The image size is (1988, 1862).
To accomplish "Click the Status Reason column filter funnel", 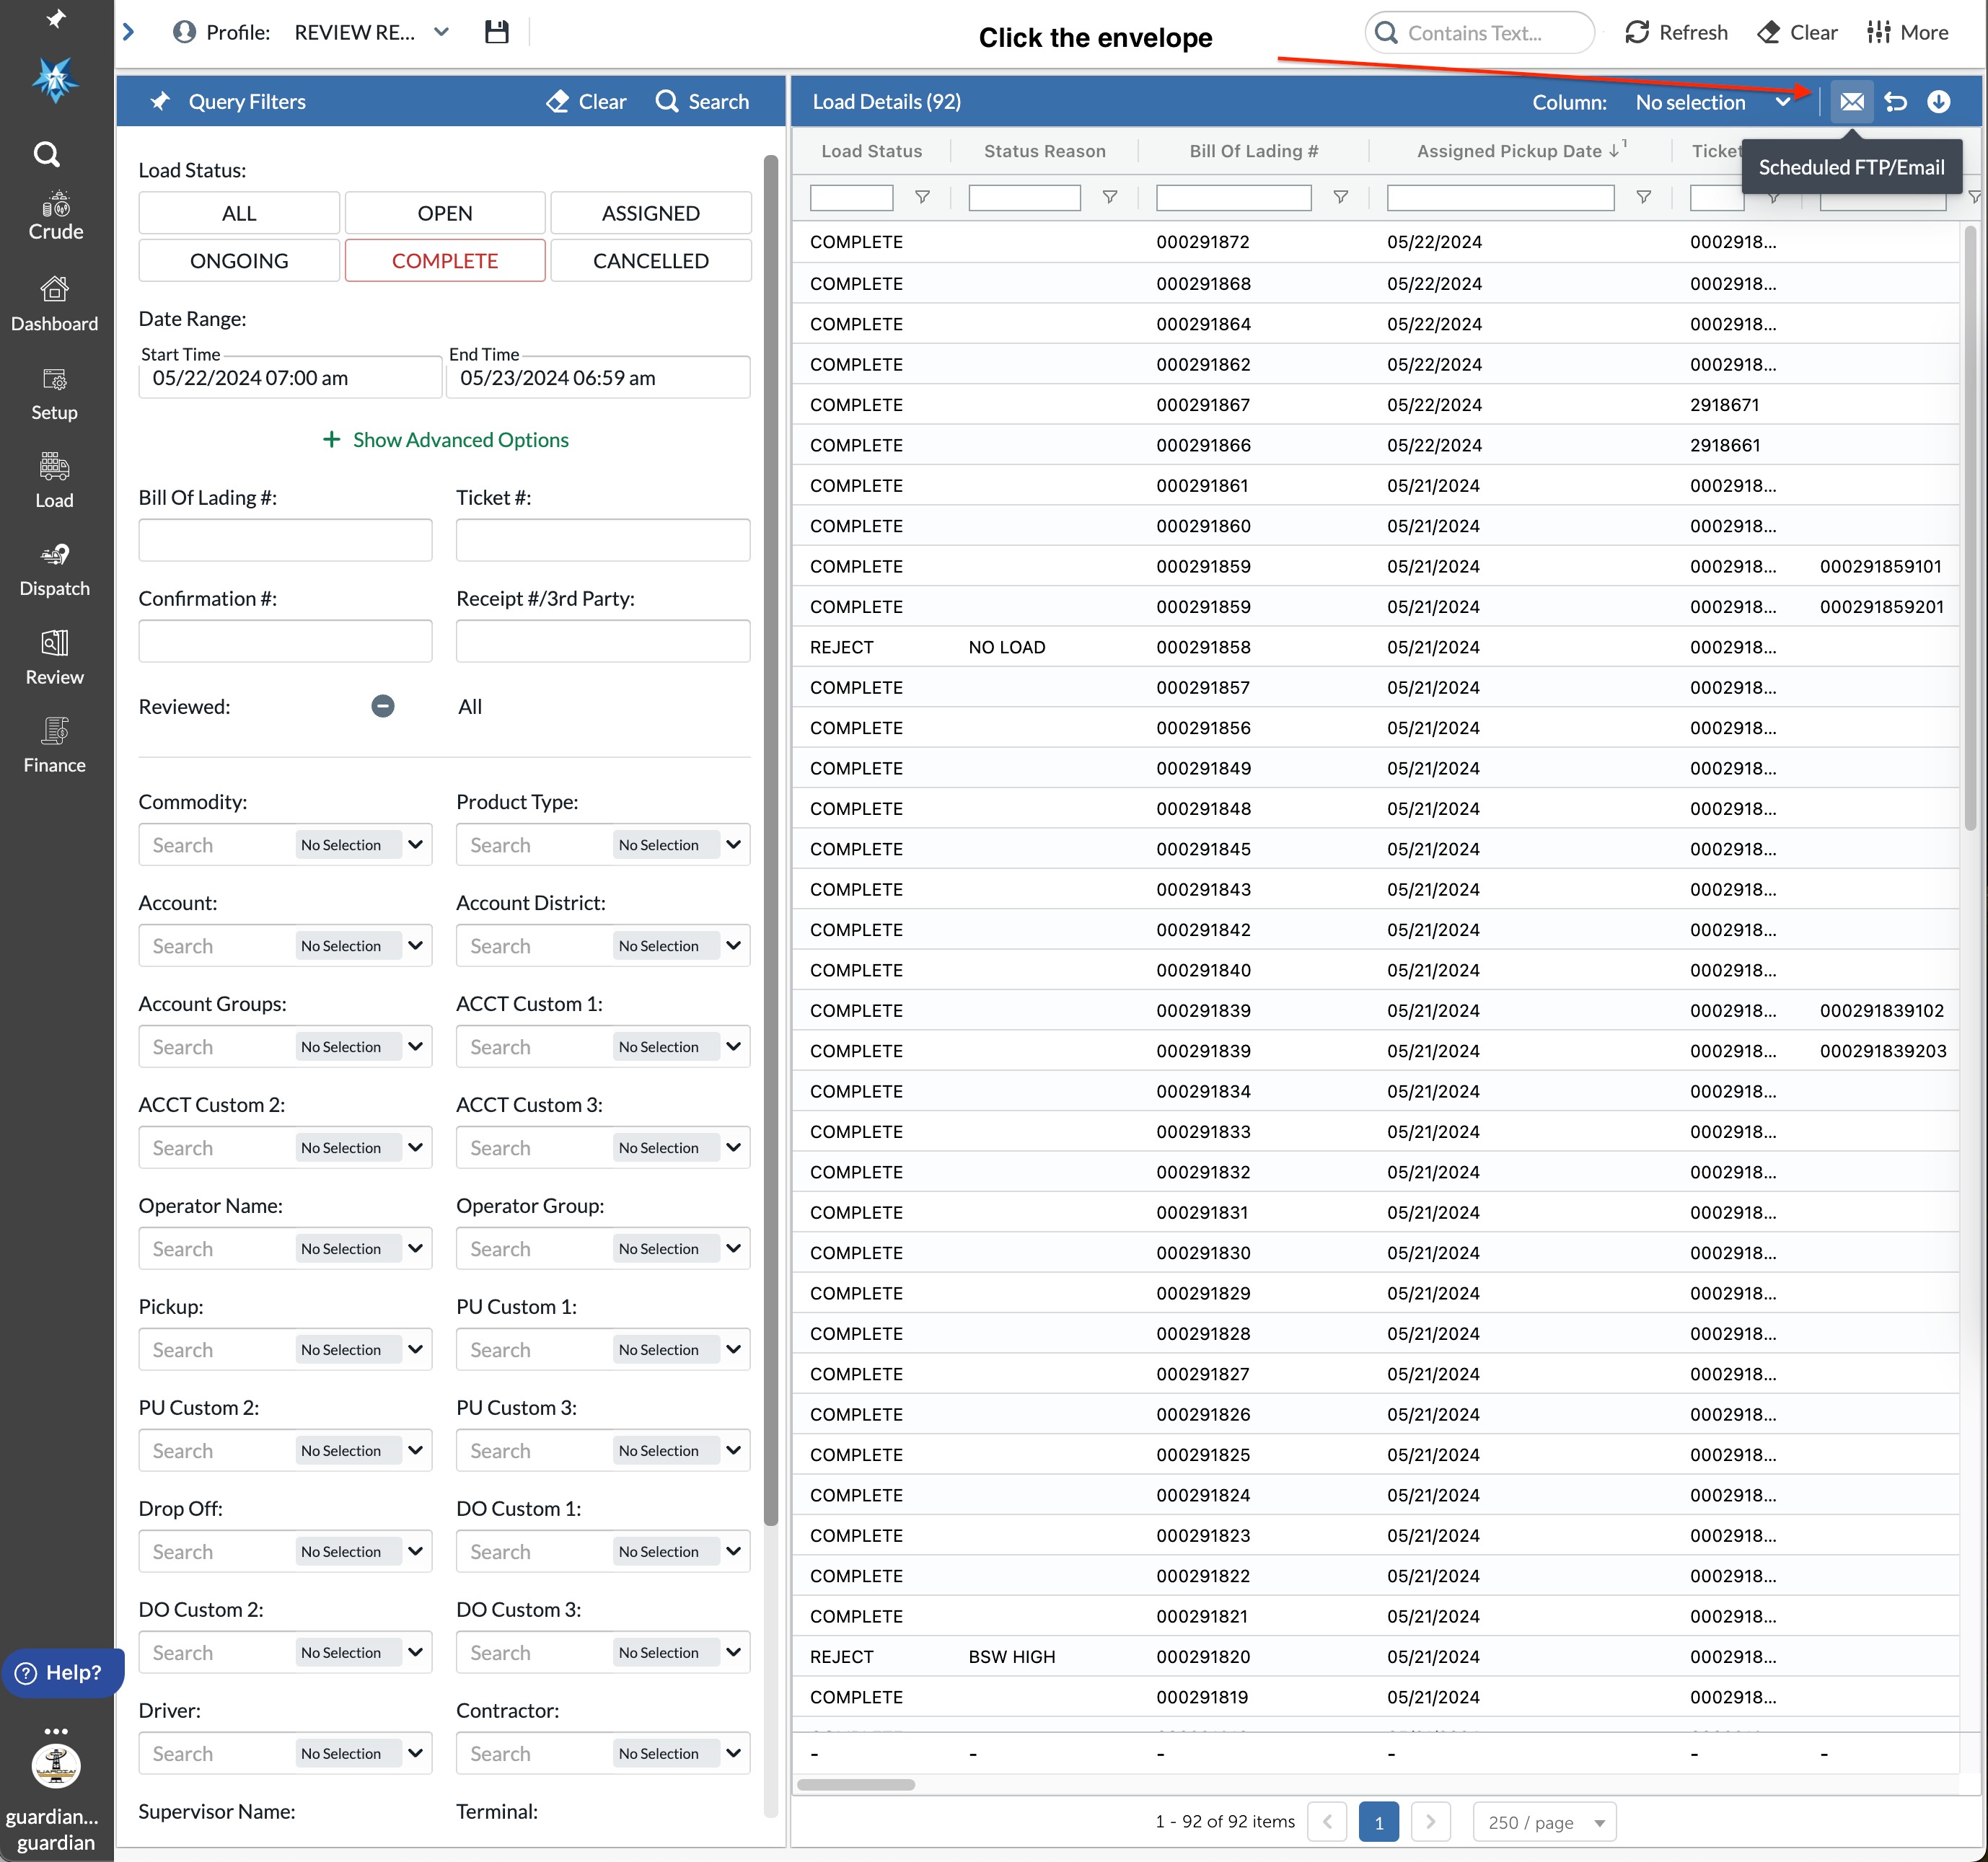I will click(x=1109, y=197).
